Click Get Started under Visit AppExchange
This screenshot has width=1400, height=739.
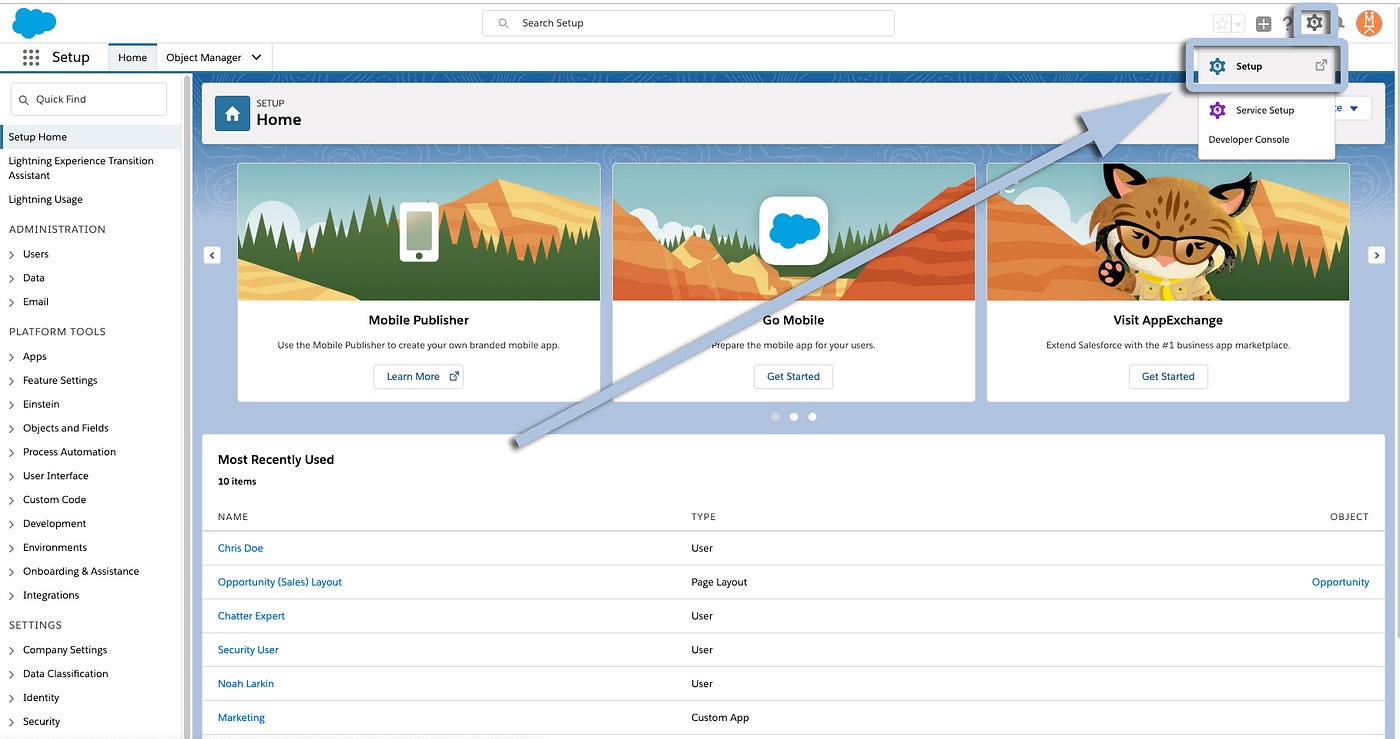click(x=1168, y=376)
